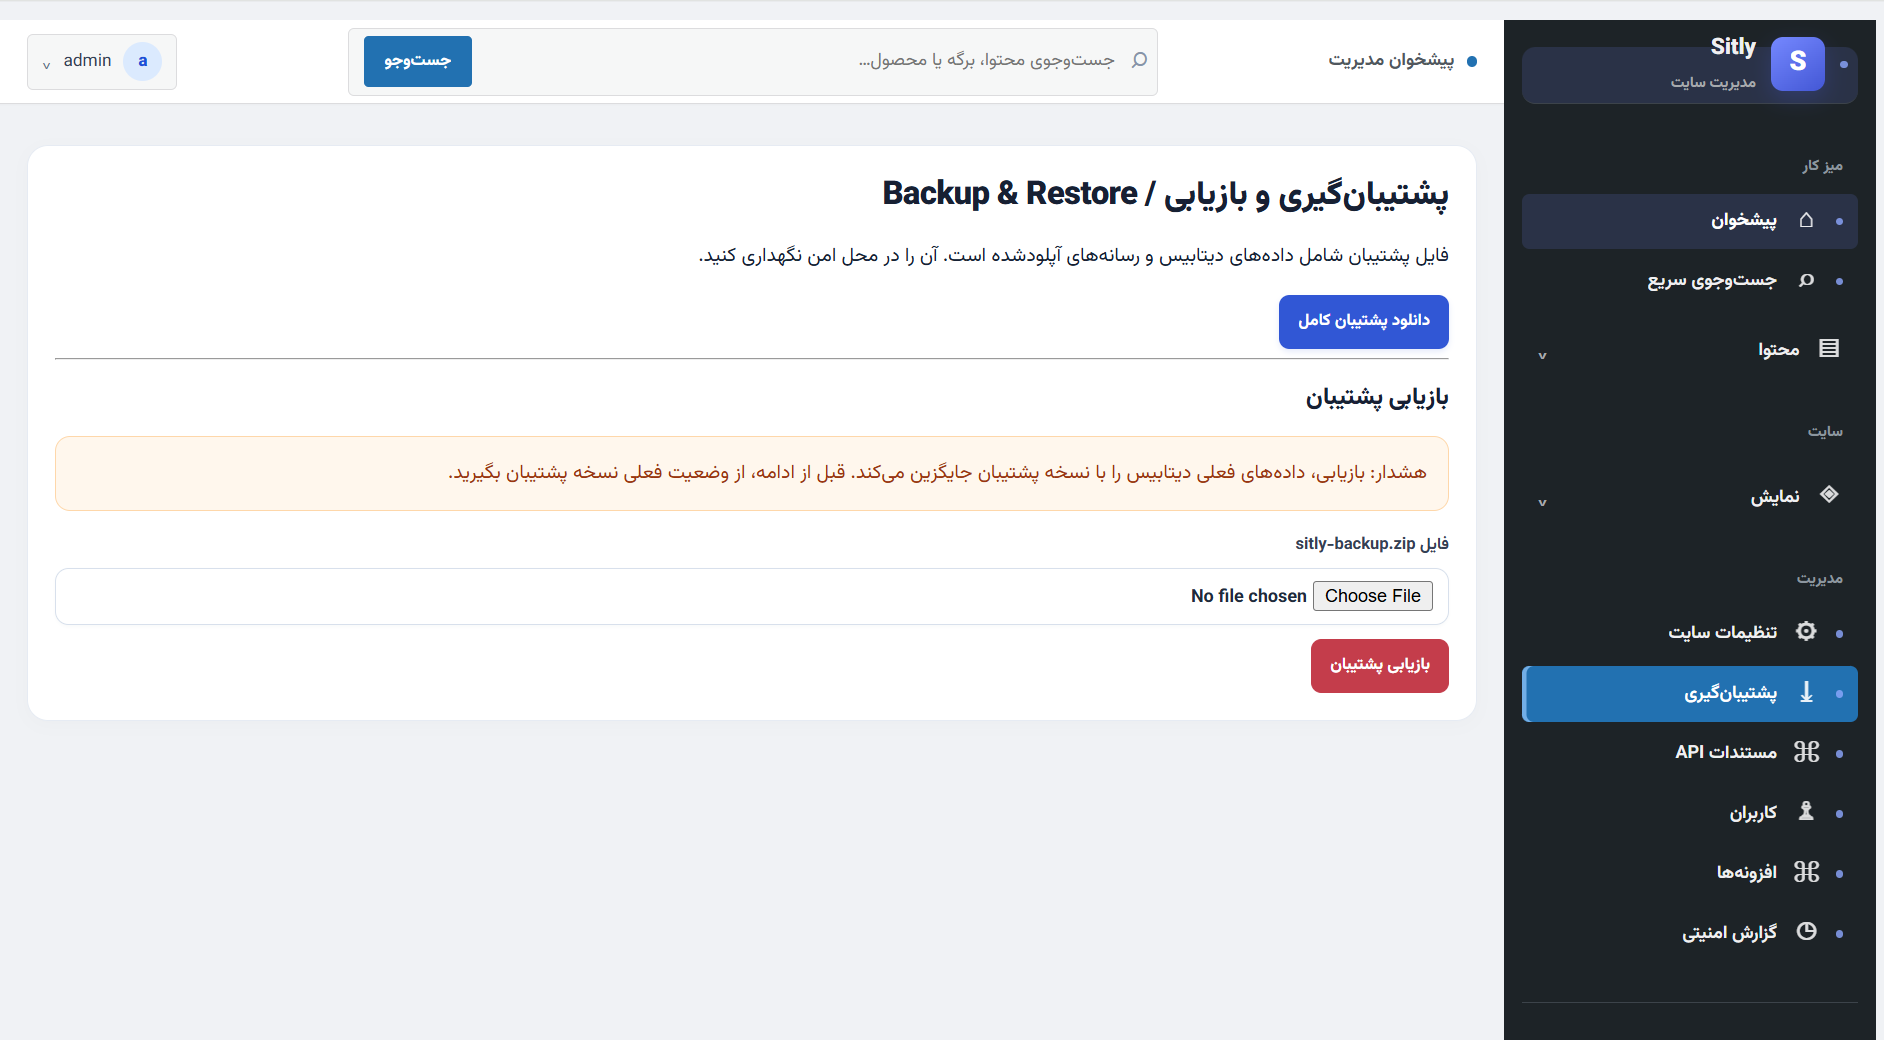The width and height of the screenshot is (1884, 1040).
Task: Go to تنظیمات سایت menu item
Action: (x=1689, y=633)
